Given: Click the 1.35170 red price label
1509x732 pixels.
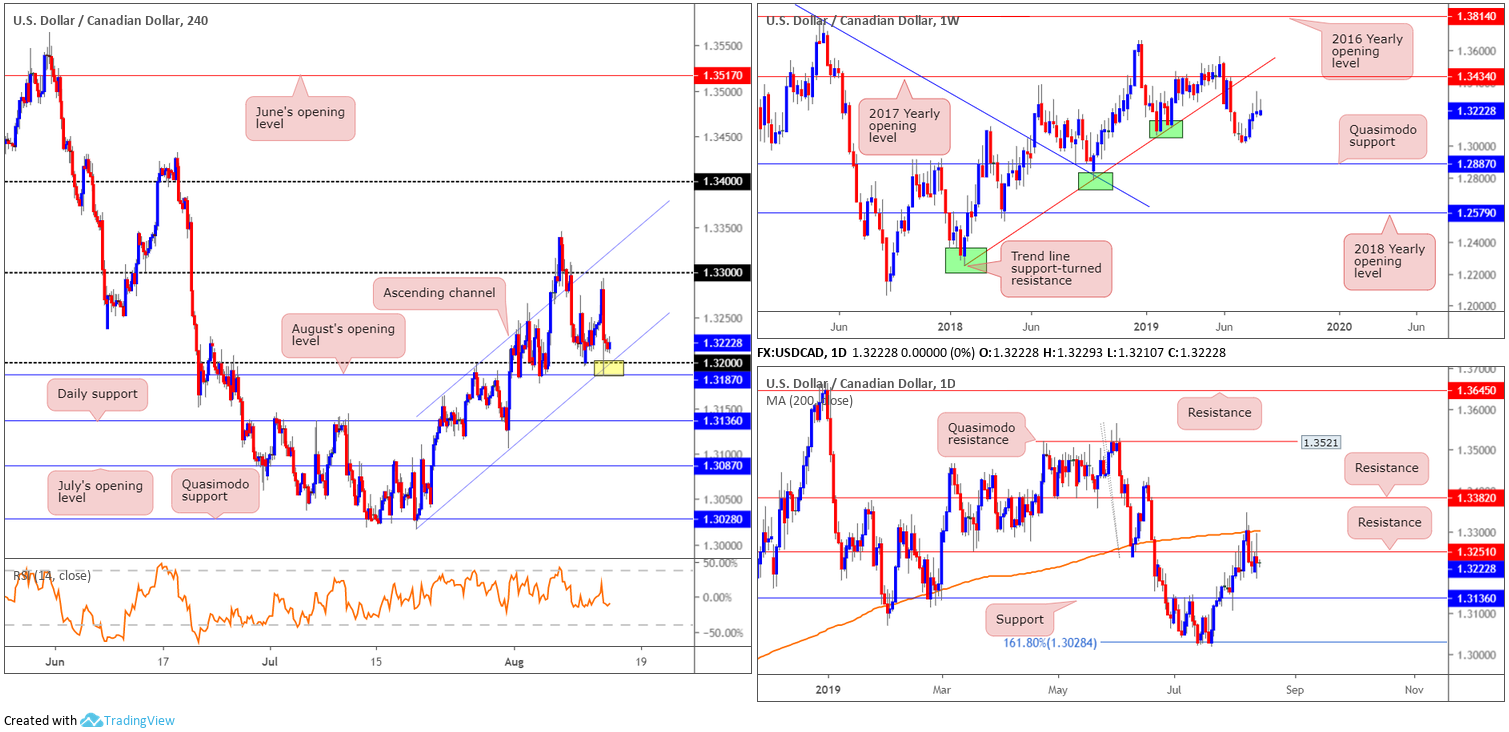Looking at the screenshot, I should (x=725, y=74).
